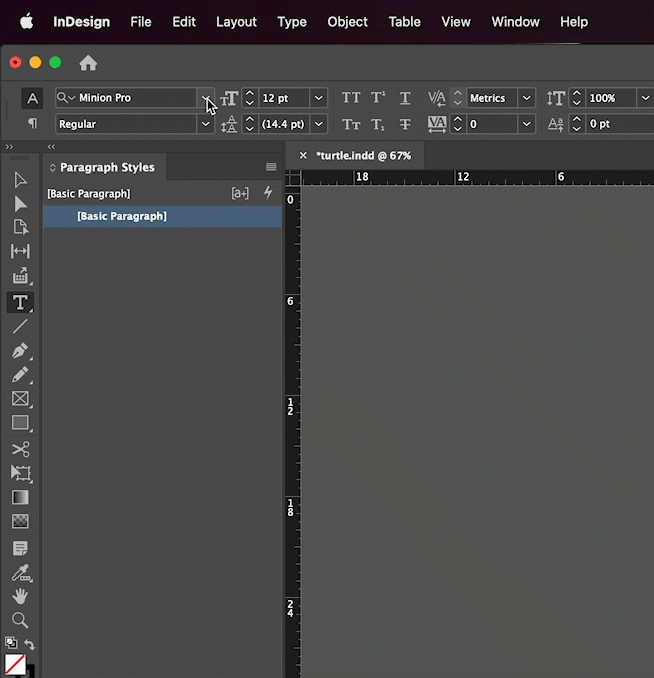Click the font size 12 pt field

[284, 98]
